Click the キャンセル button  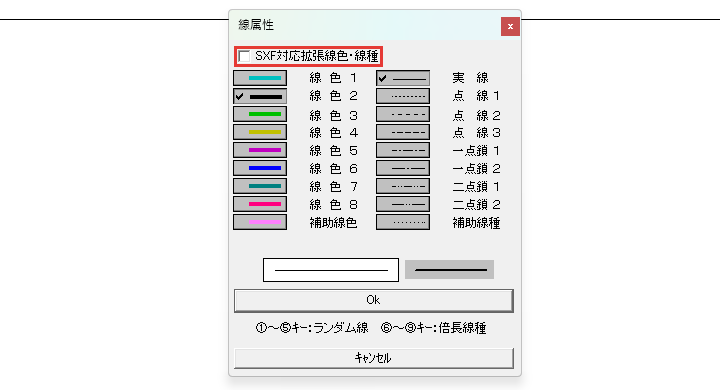374,358
